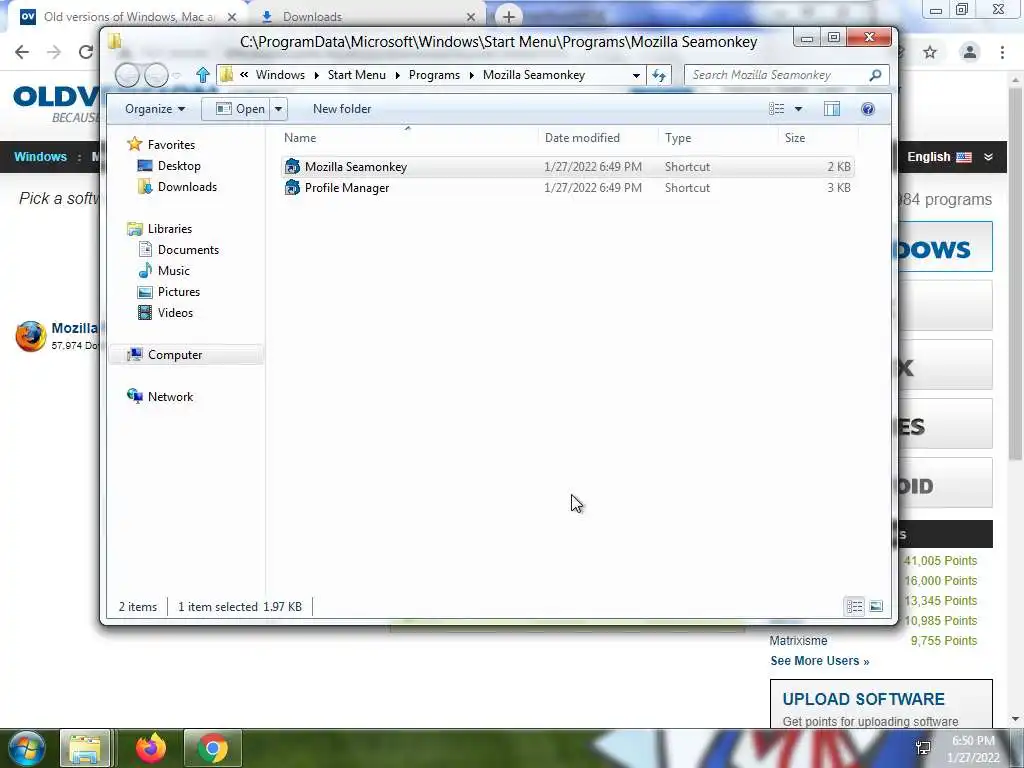The image size is (1024, 768).
Task: Open the Windows Start orb
Action: [26, 748]
